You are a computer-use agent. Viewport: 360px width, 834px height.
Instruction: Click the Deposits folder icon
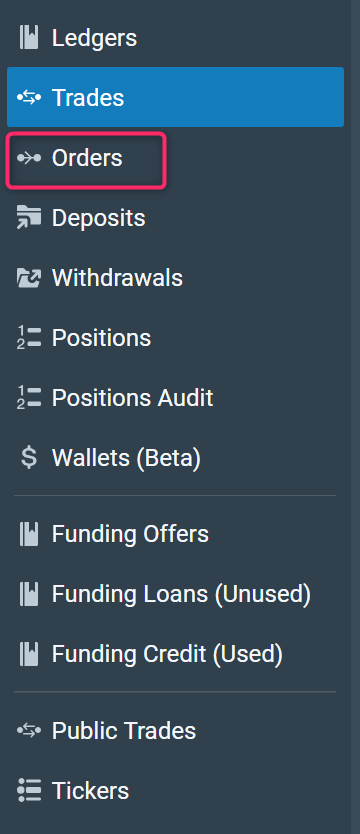(29, 218)
